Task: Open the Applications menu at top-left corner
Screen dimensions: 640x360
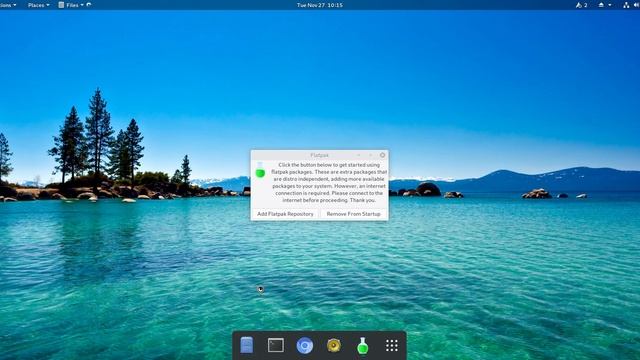Action: pos(7,5)
